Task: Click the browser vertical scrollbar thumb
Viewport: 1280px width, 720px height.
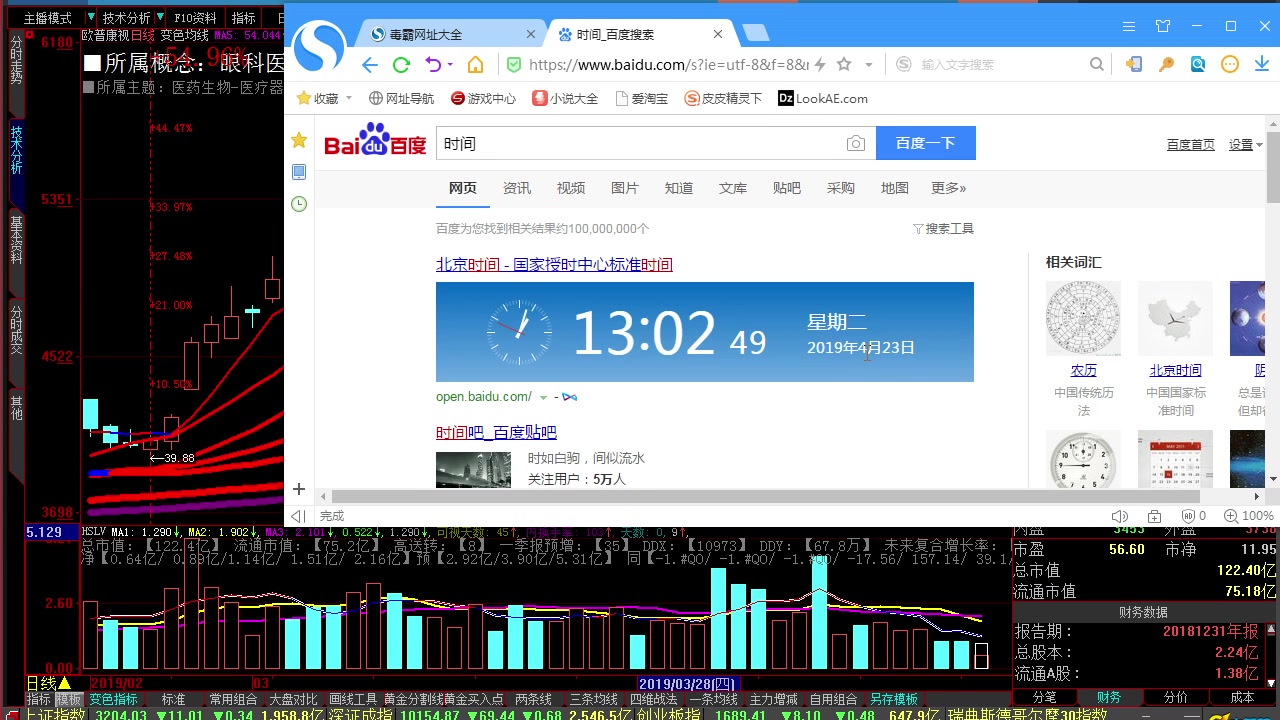Action: click(1272, 165)
